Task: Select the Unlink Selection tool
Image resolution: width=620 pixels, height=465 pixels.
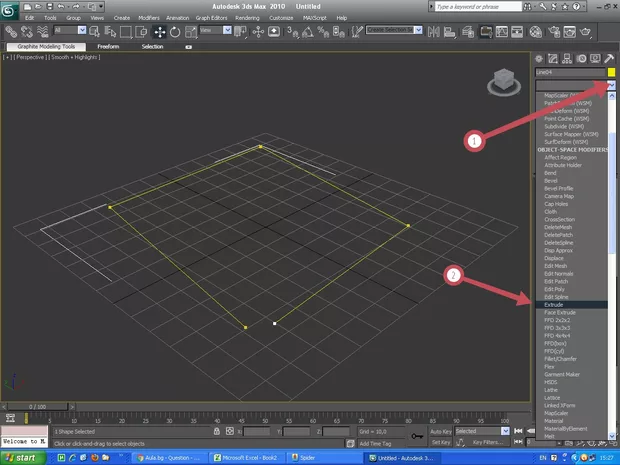Action: click(26, 32)
